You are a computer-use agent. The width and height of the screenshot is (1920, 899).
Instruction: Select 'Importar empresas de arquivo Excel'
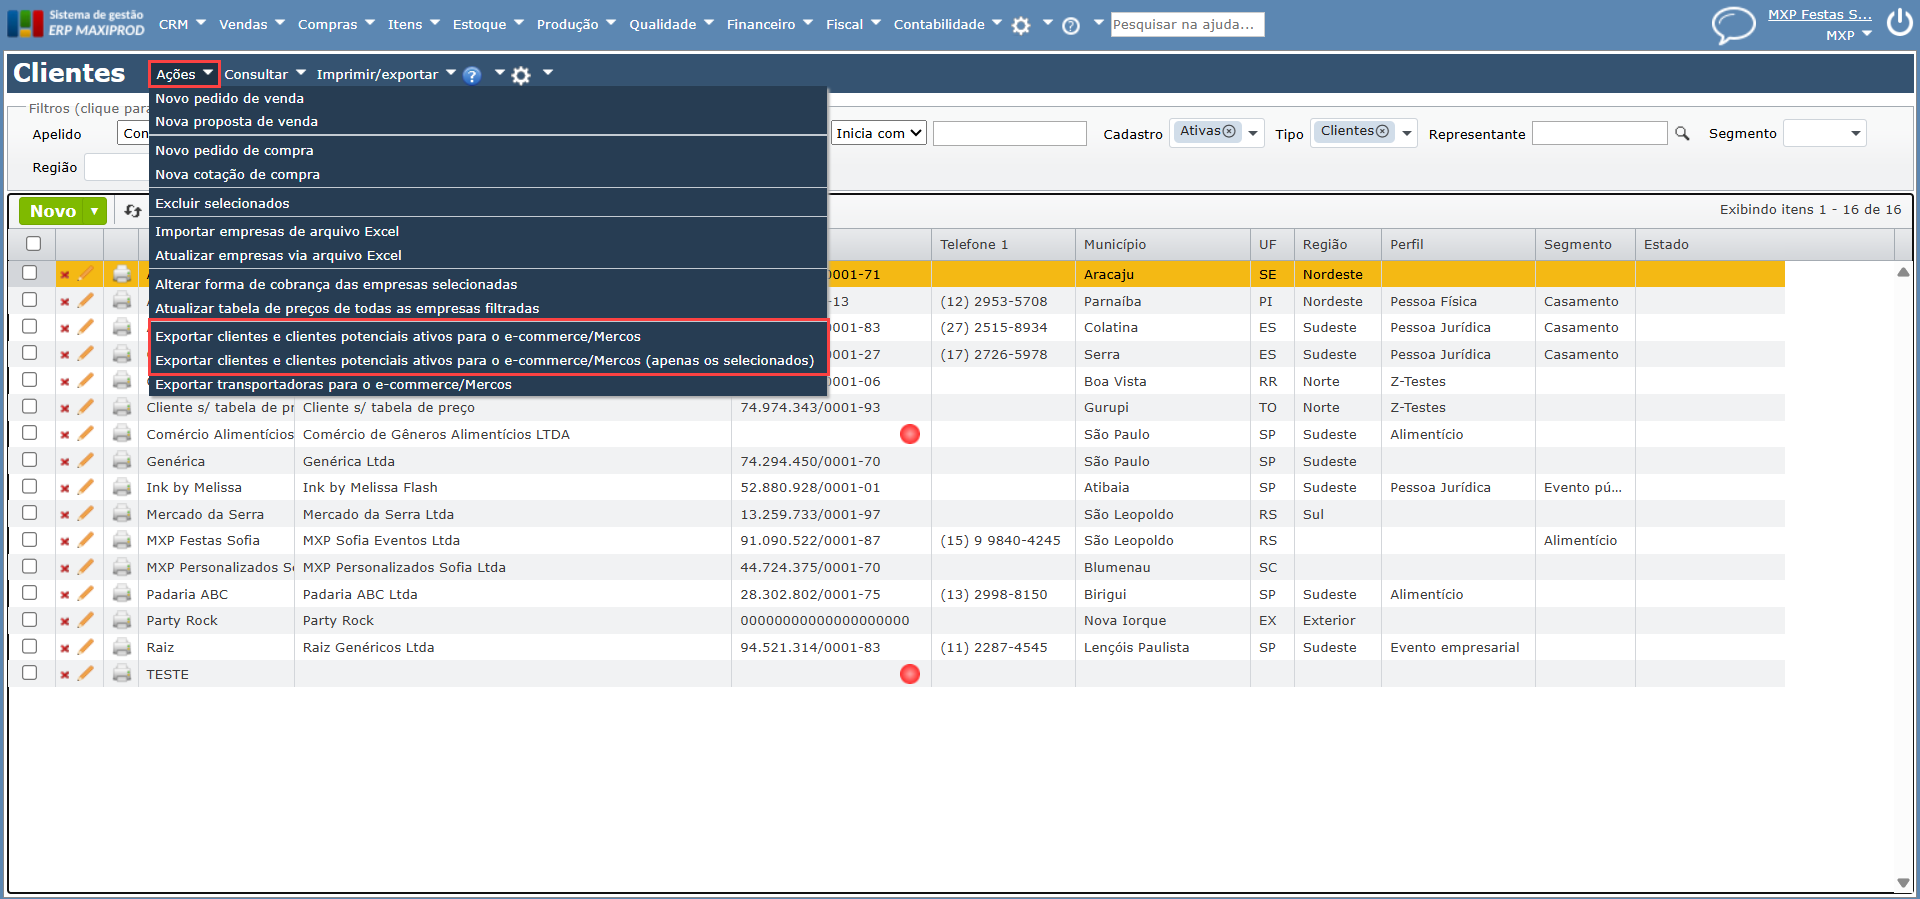point(277,231)
